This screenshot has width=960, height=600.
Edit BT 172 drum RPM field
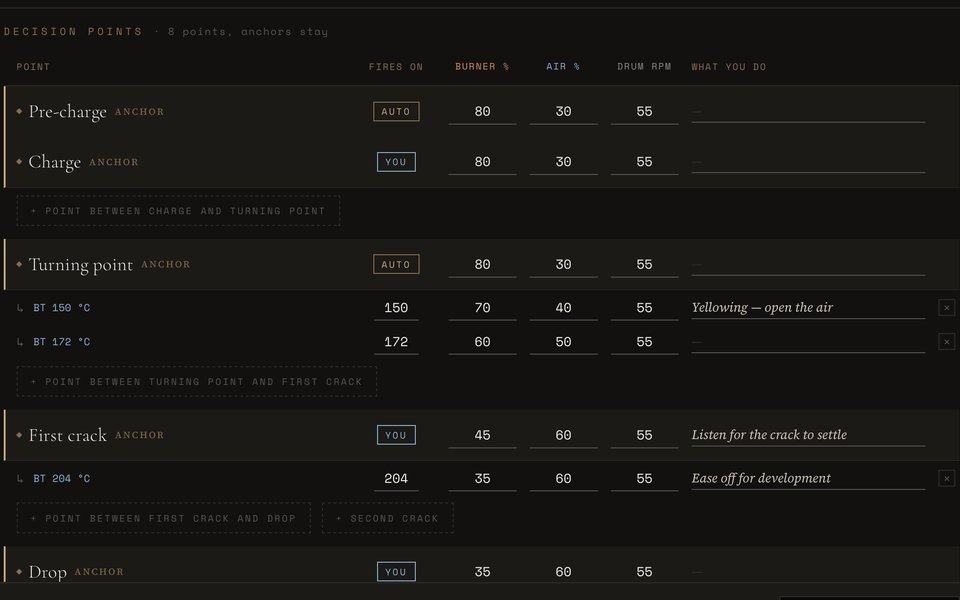644,342
